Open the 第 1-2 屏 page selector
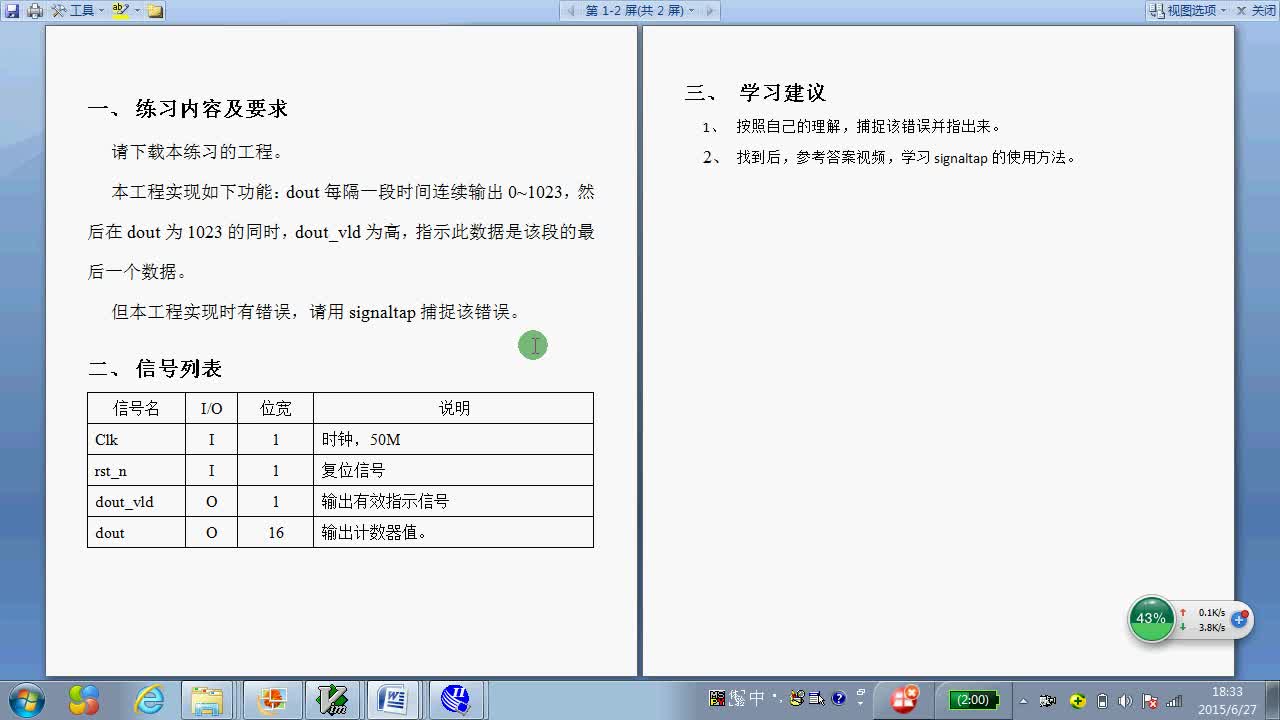Image resolution: width=1280 pixels, height=720 pixels. click(x=640, y=10)
